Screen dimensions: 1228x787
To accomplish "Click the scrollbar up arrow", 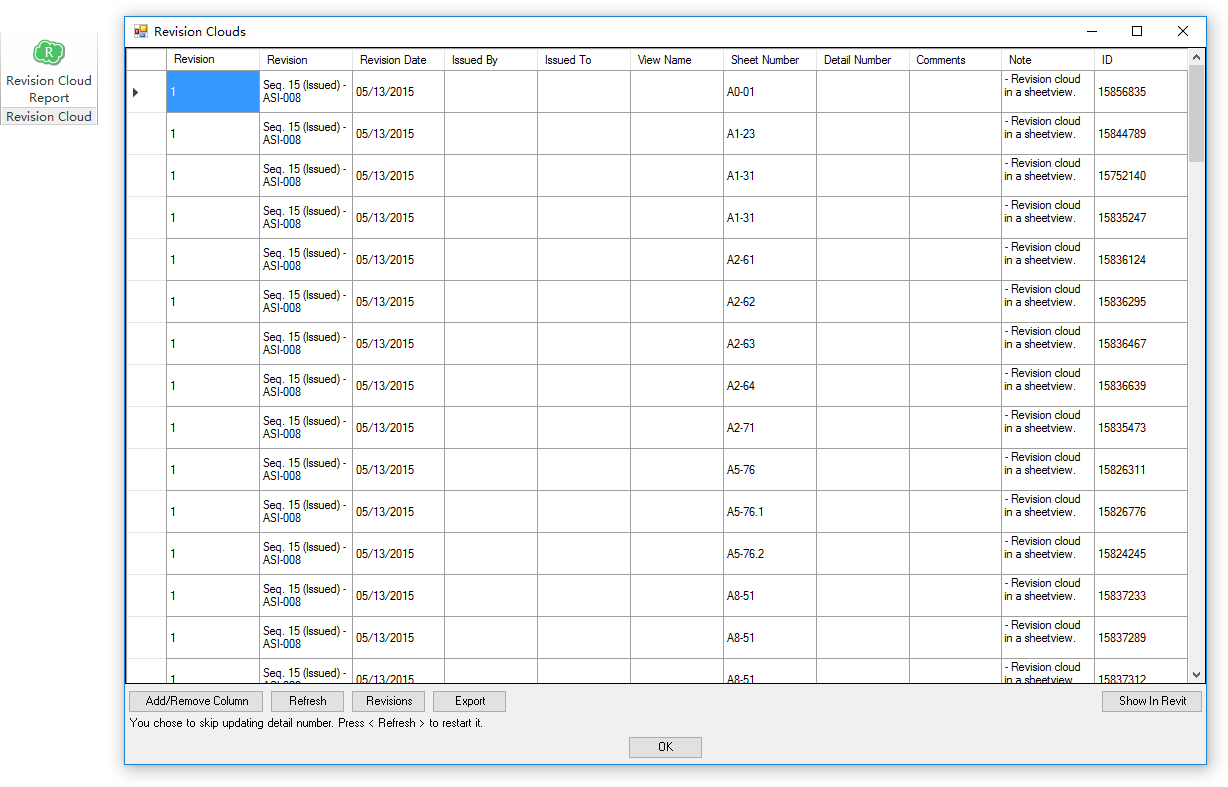I will click(x=1195, y=59).
